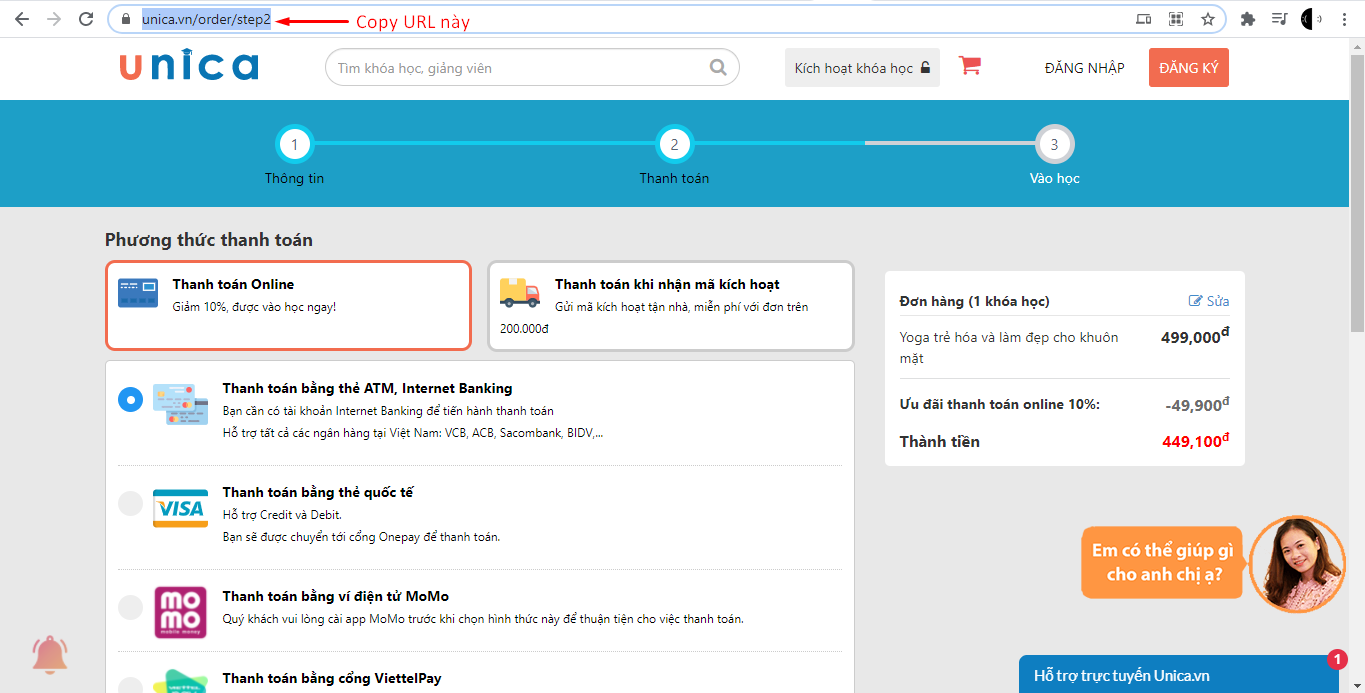Click the ĐĂNG KÝ button
Image resolution: width=1365 pixels, height=693 pixels.
pyautogui.click(x=1188, y=68)
